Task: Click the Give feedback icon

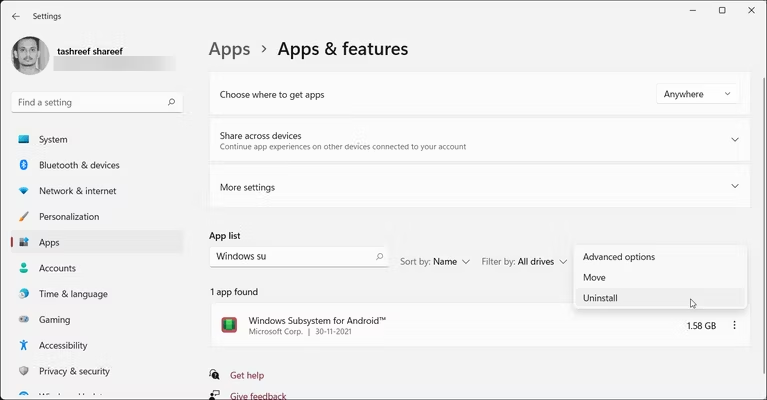Action: 214,394
